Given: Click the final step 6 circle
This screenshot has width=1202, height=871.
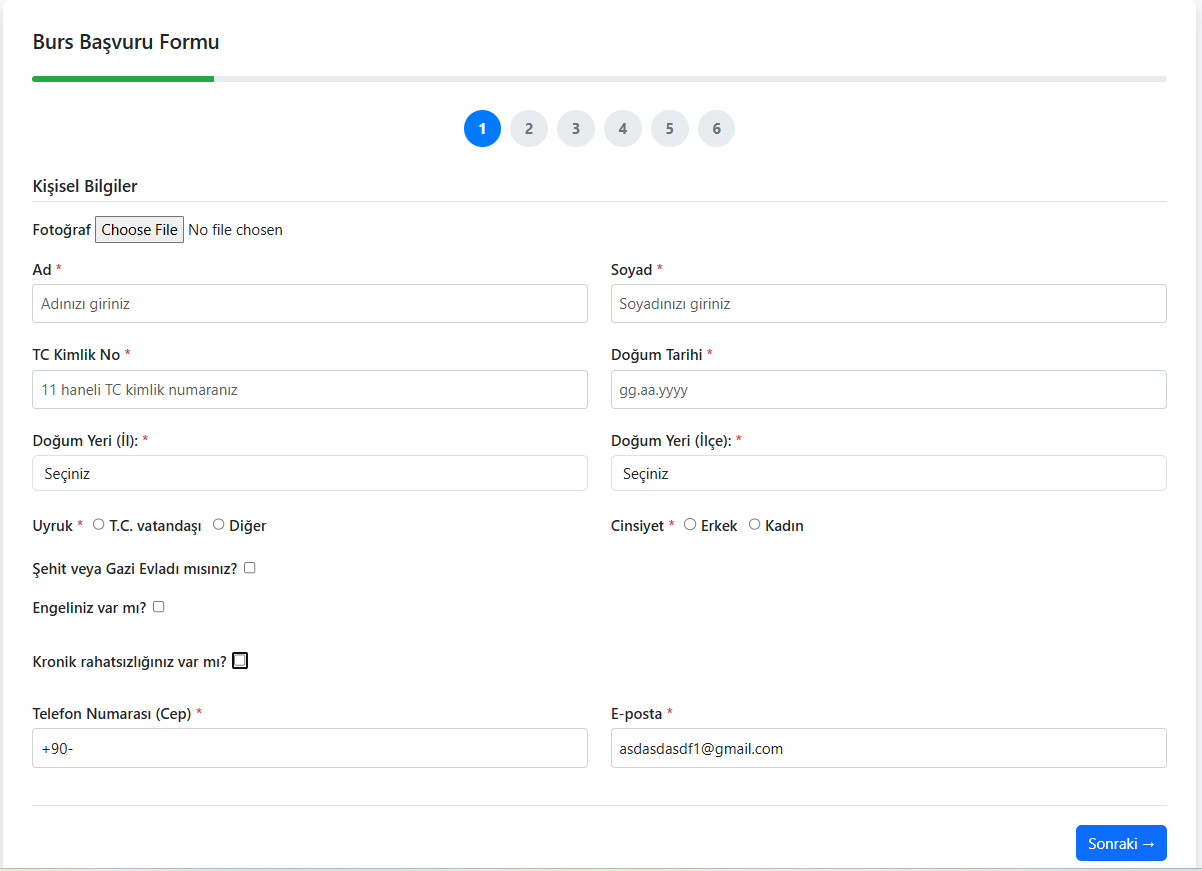Looking at the screenshot, I should pos(716,128).
